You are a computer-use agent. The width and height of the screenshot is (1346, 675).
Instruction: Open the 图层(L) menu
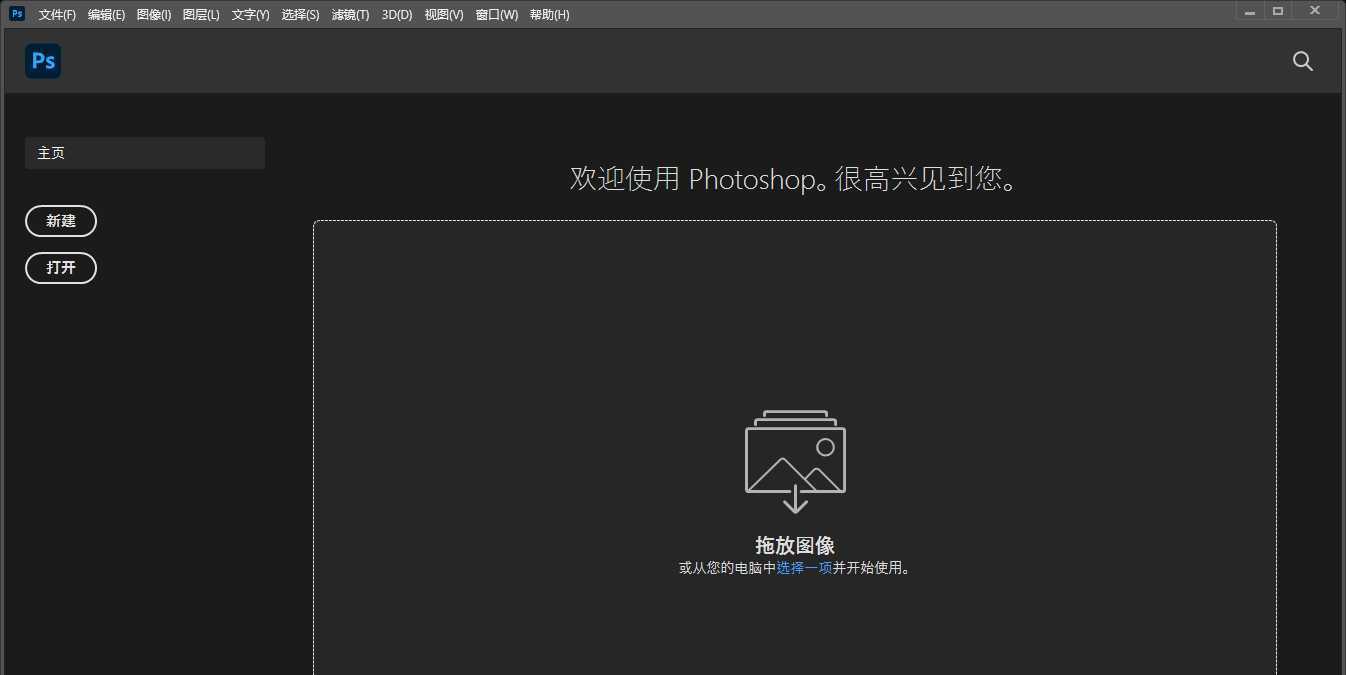coord(200,14)
